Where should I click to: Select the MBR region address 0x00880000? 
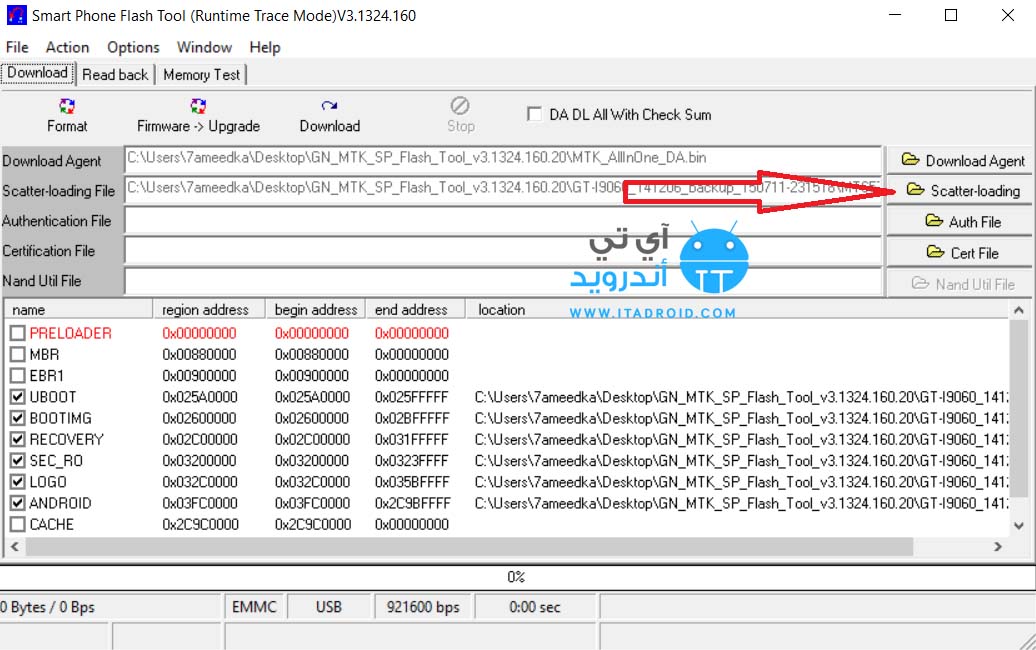click(200, 355)
